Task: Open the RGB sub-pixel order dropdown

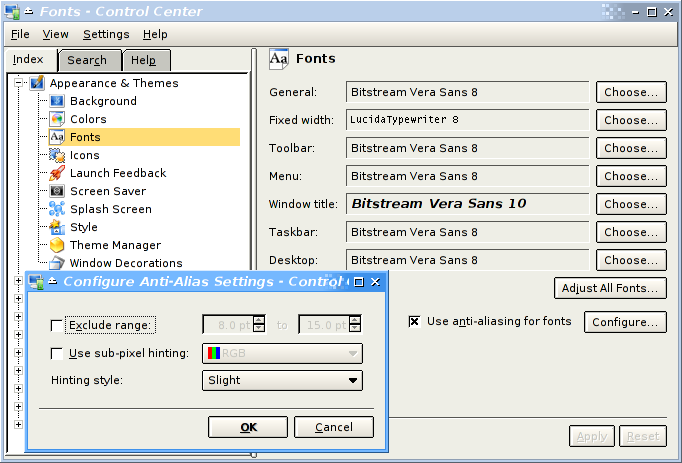Action: click(283, 353)
